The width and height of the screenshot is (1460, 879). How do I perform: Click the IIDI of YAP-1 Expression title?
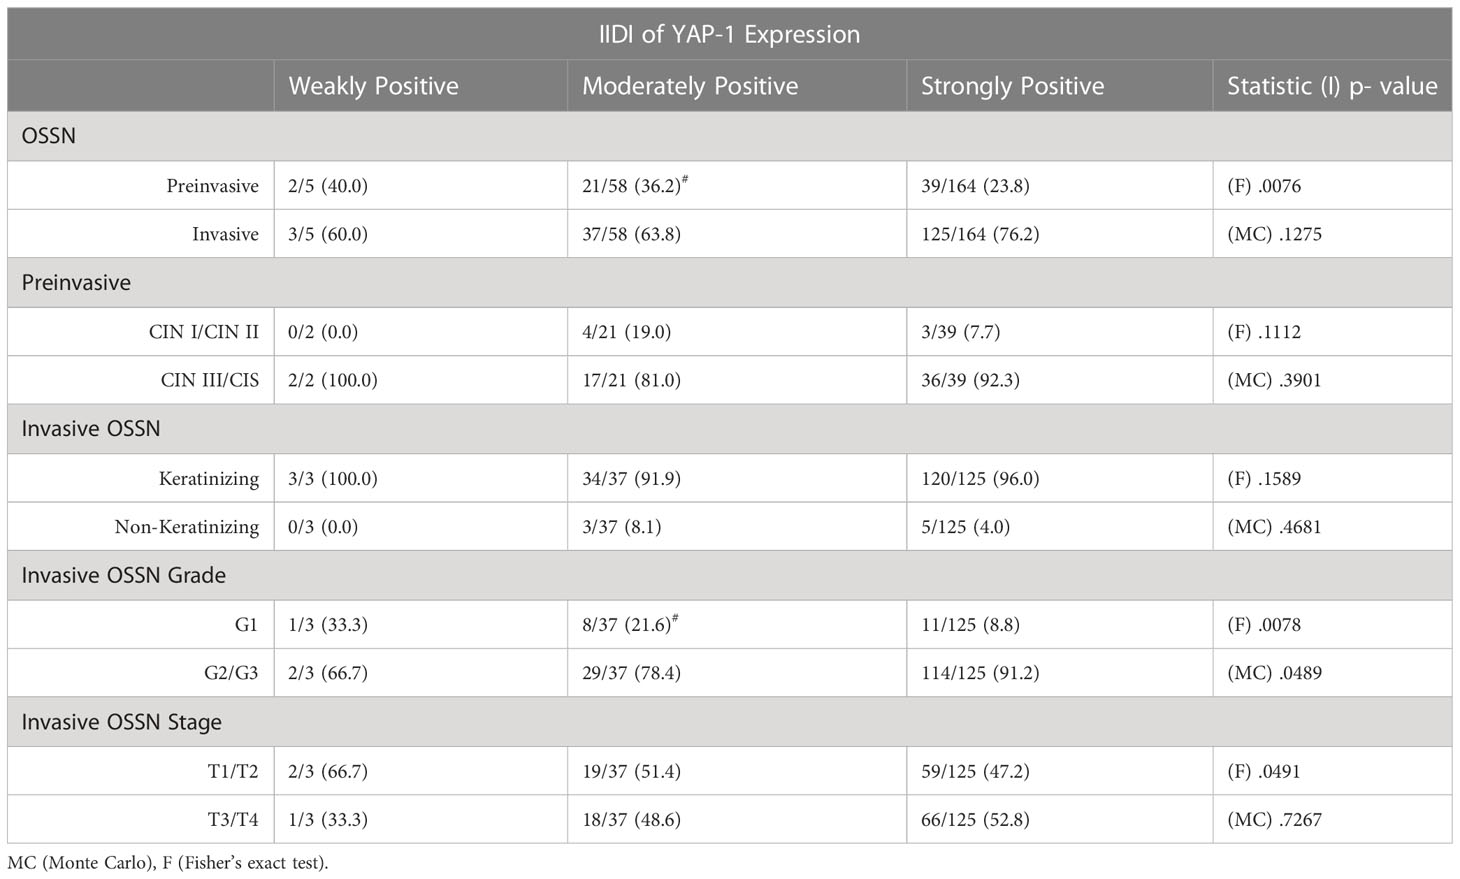tap(729, 34)
